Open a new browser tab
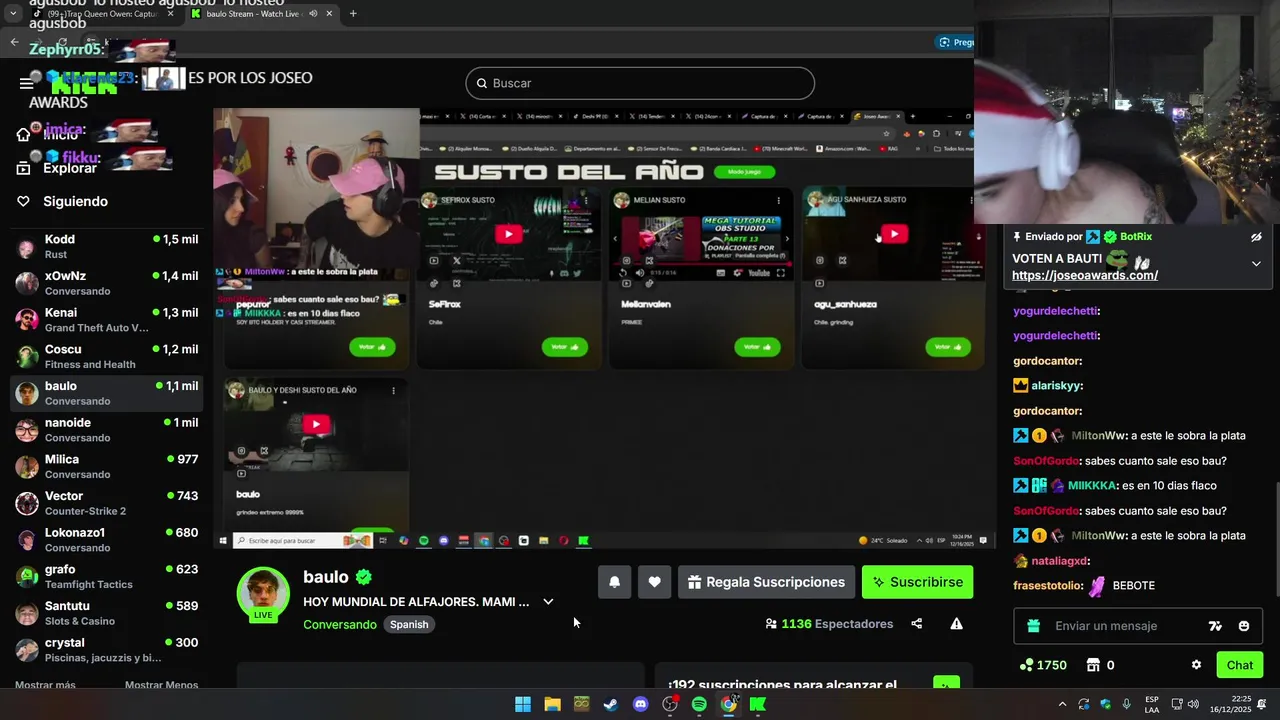The width and height of the screenshot is (1280, 720). tap(353, 14)
